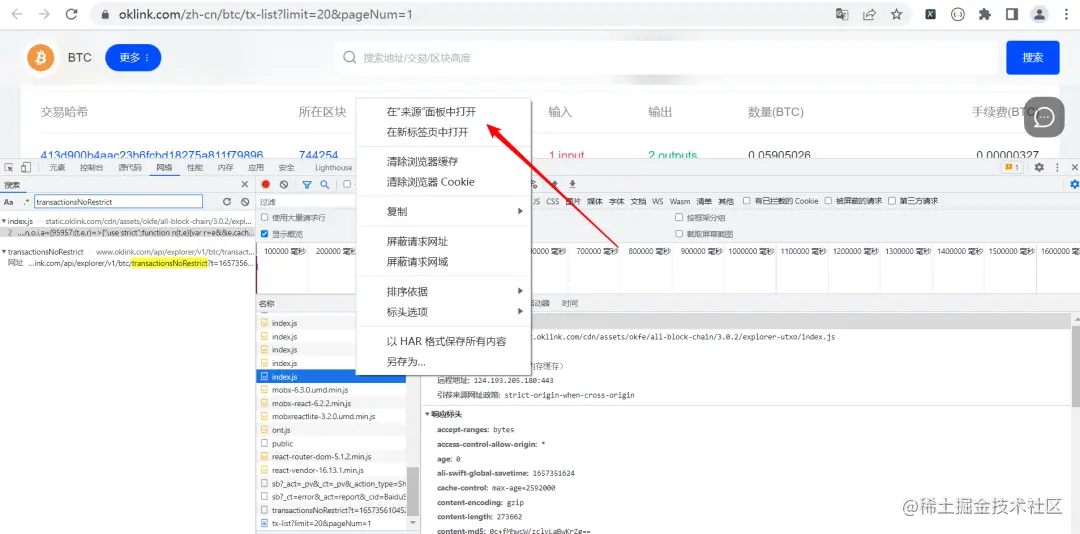
Task: Collapse the transactionsNoRestrict search result group
Action: [x=3, y=252]
